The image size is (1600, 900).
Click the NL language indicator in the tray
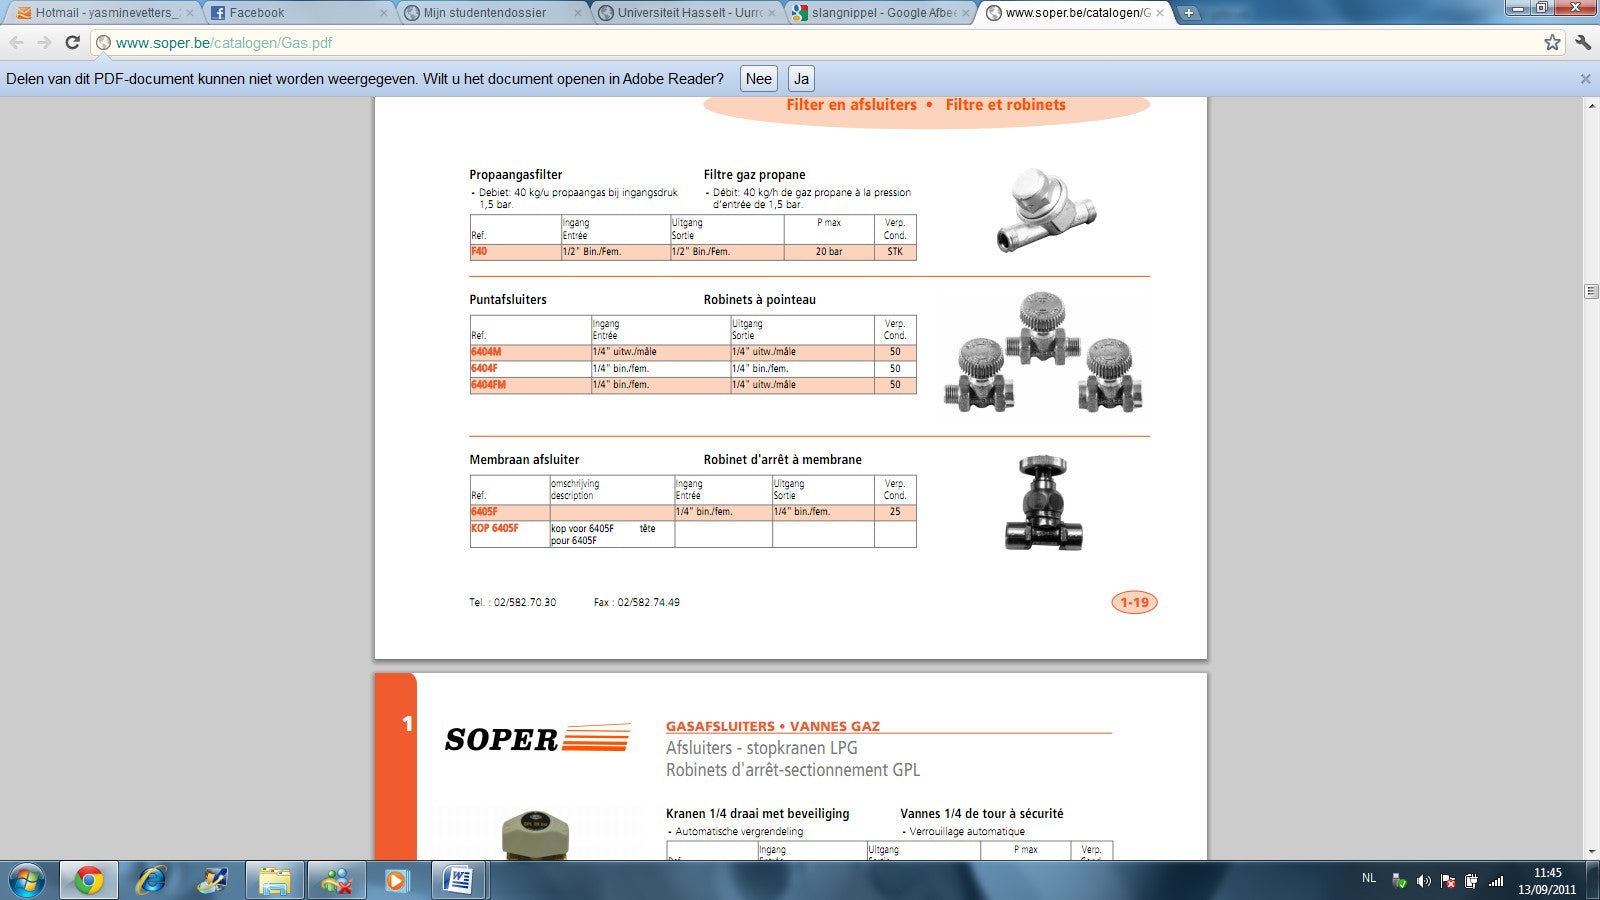coord(1369,878)
